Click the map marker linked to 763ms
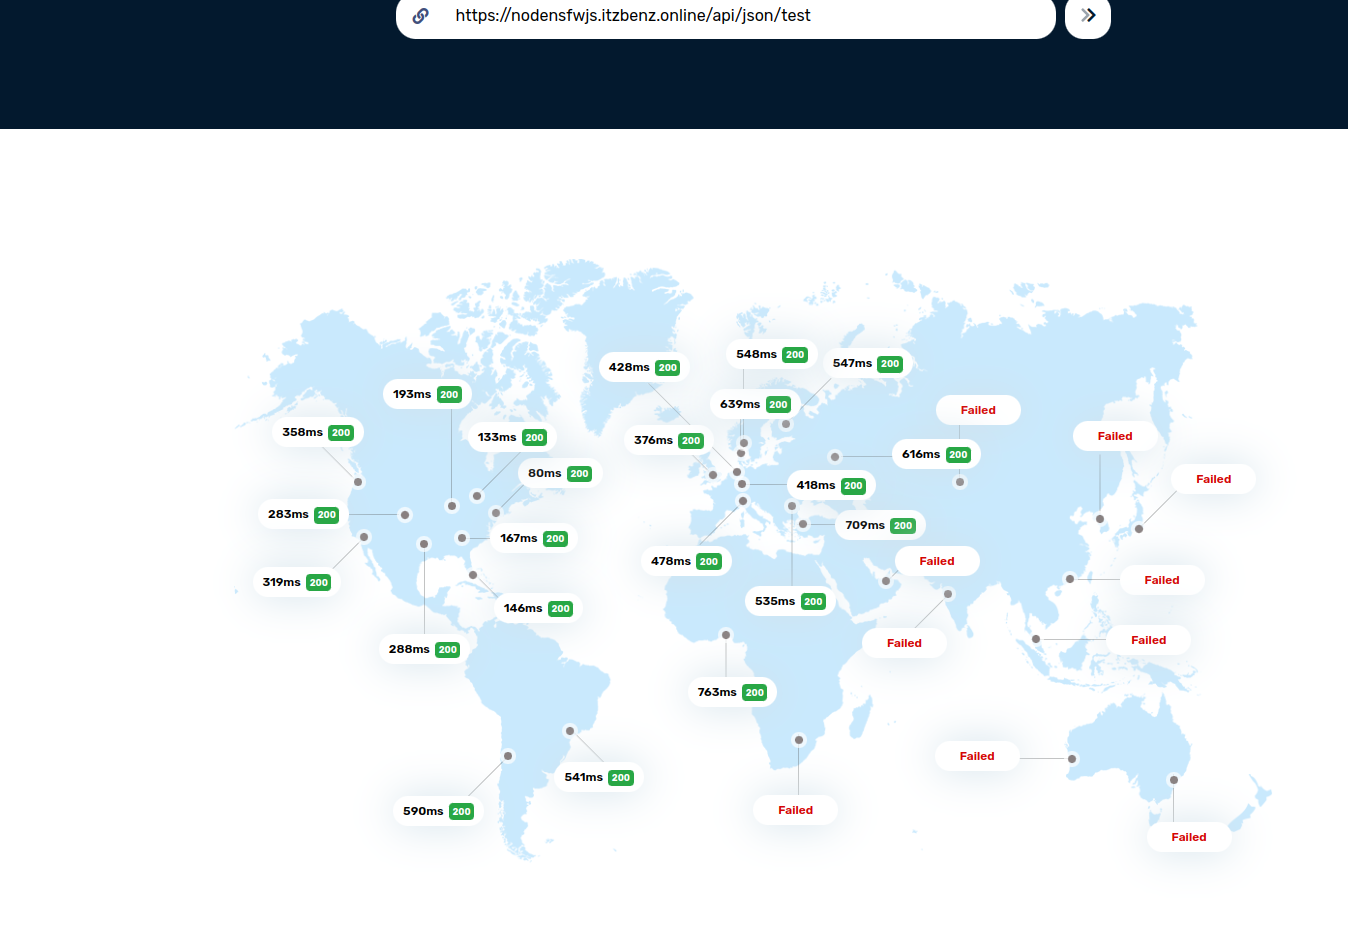Screen dimensions: 1348x930 (726, 635)
